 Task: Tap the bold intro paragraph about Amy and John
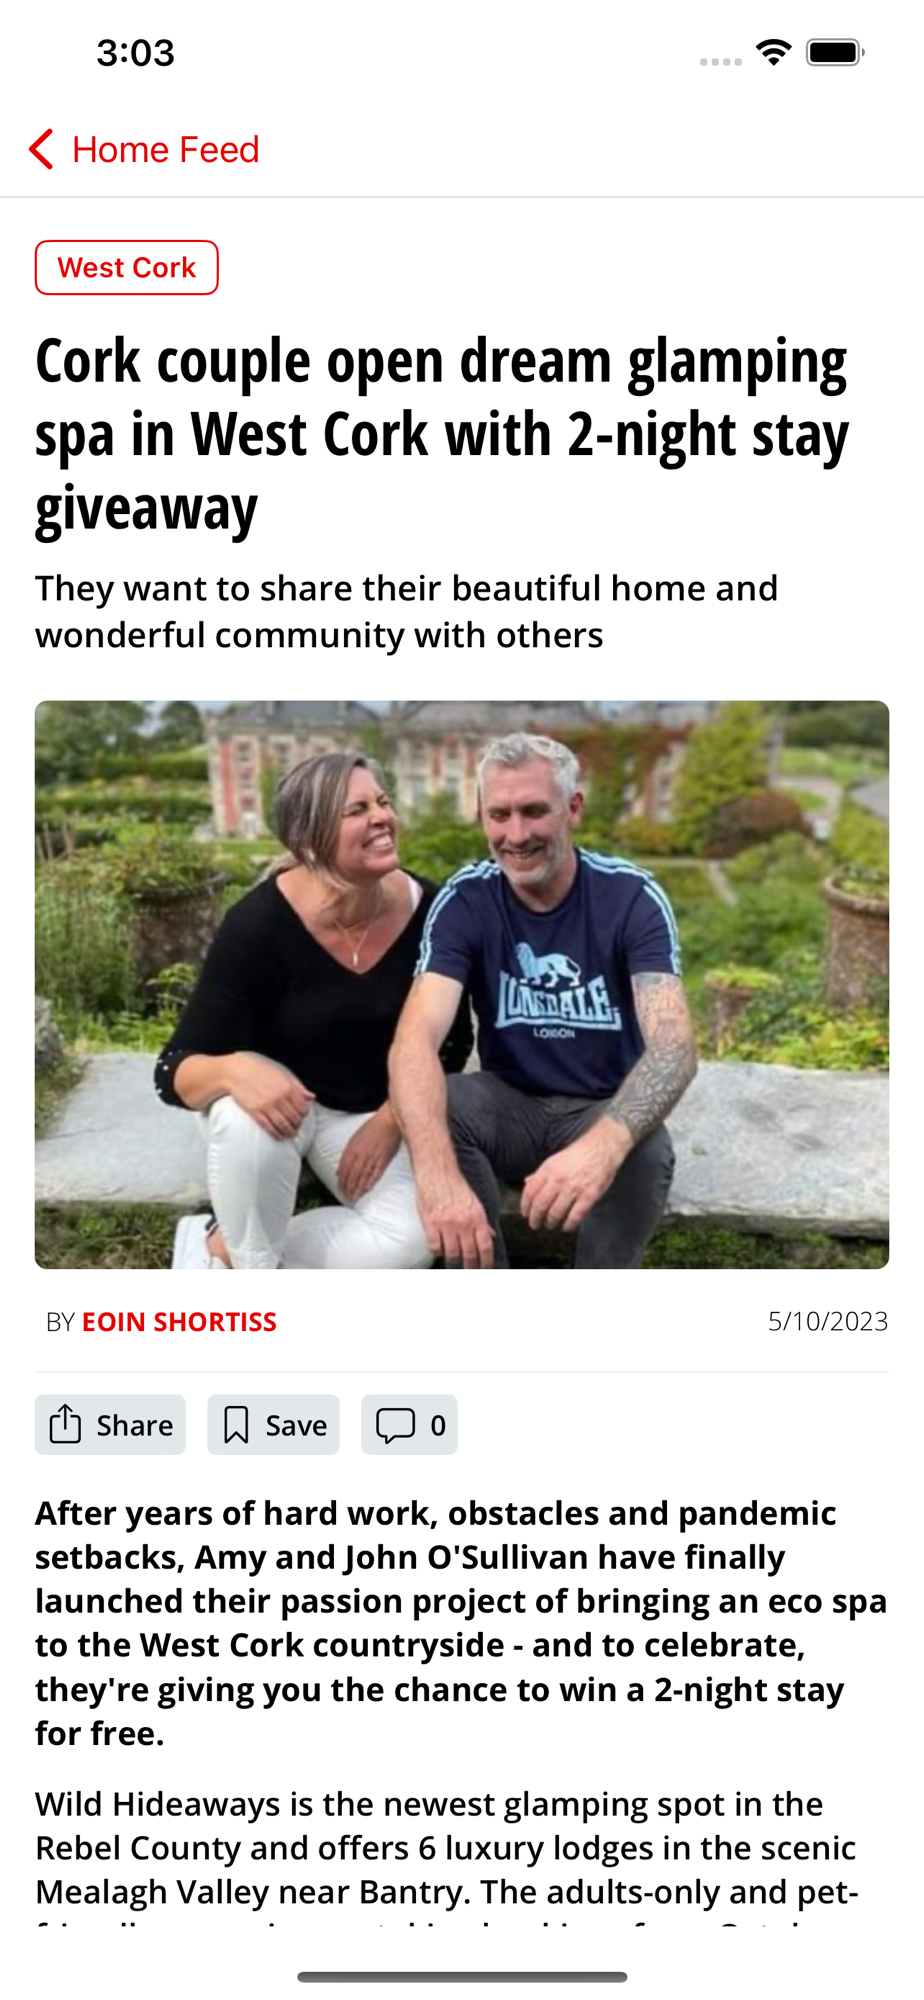tap(461, 1622)
